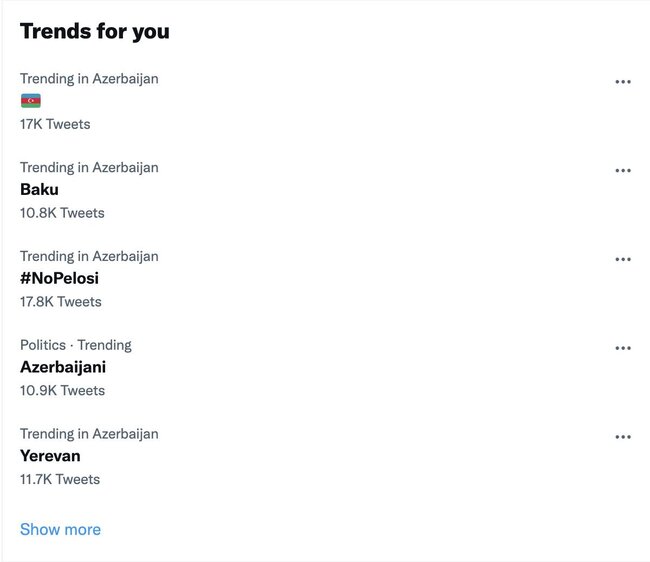
Task: Click Politics · Trending category label
Action: pyautogui.click(x=76, y=345)
